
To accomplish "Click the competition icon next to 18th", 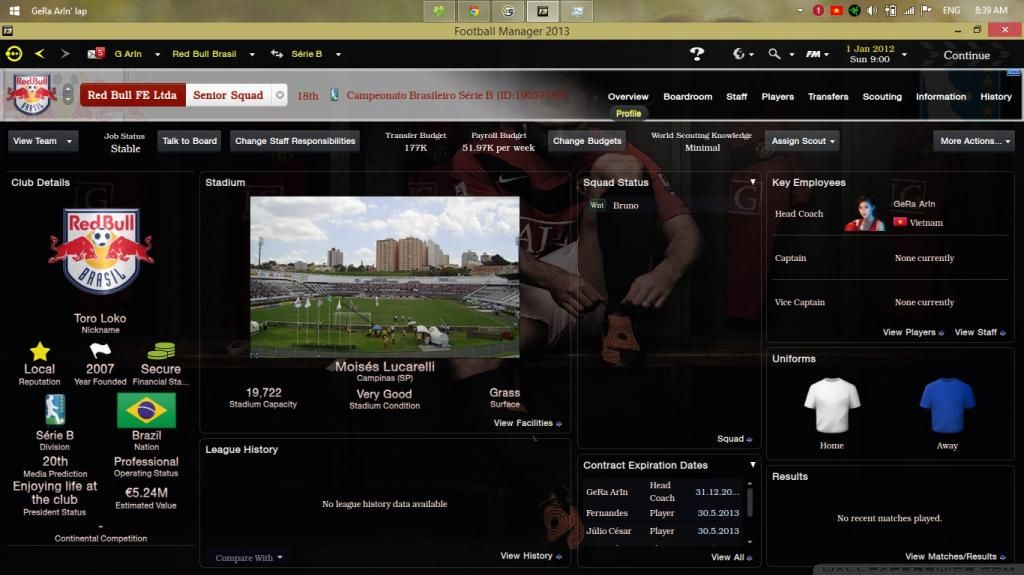I will pos(334,95).
